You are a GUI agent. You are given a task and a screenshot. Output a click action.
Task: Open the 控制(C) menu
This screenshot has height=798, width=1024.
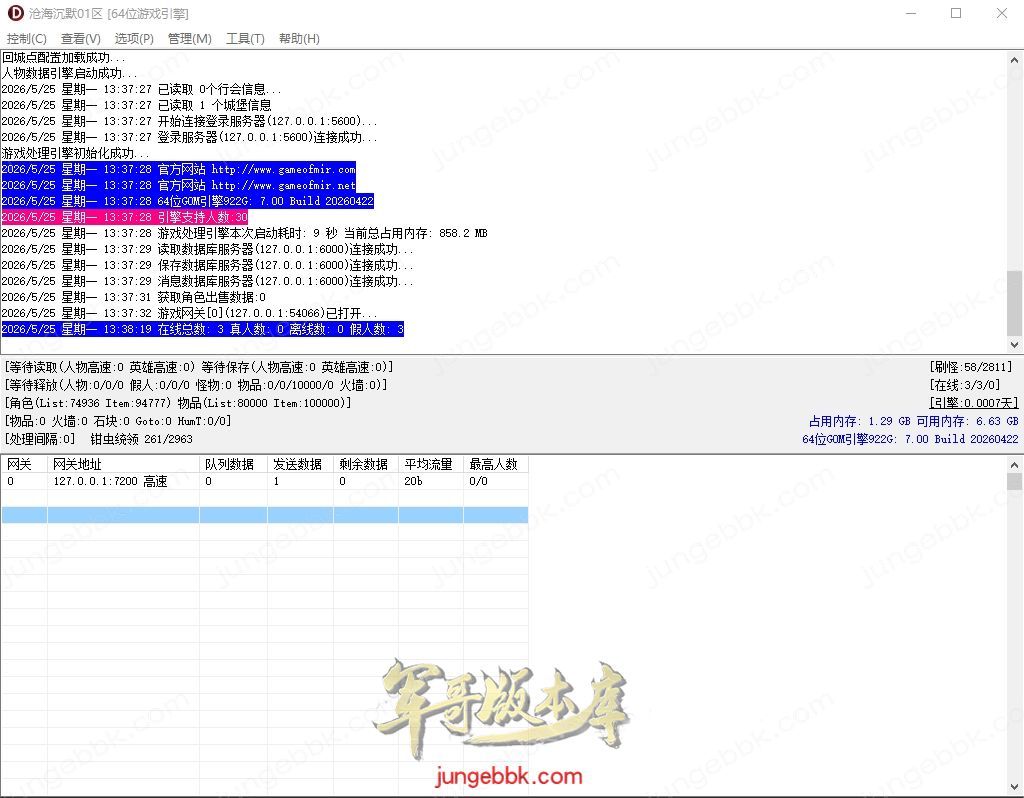coord(27,39)
